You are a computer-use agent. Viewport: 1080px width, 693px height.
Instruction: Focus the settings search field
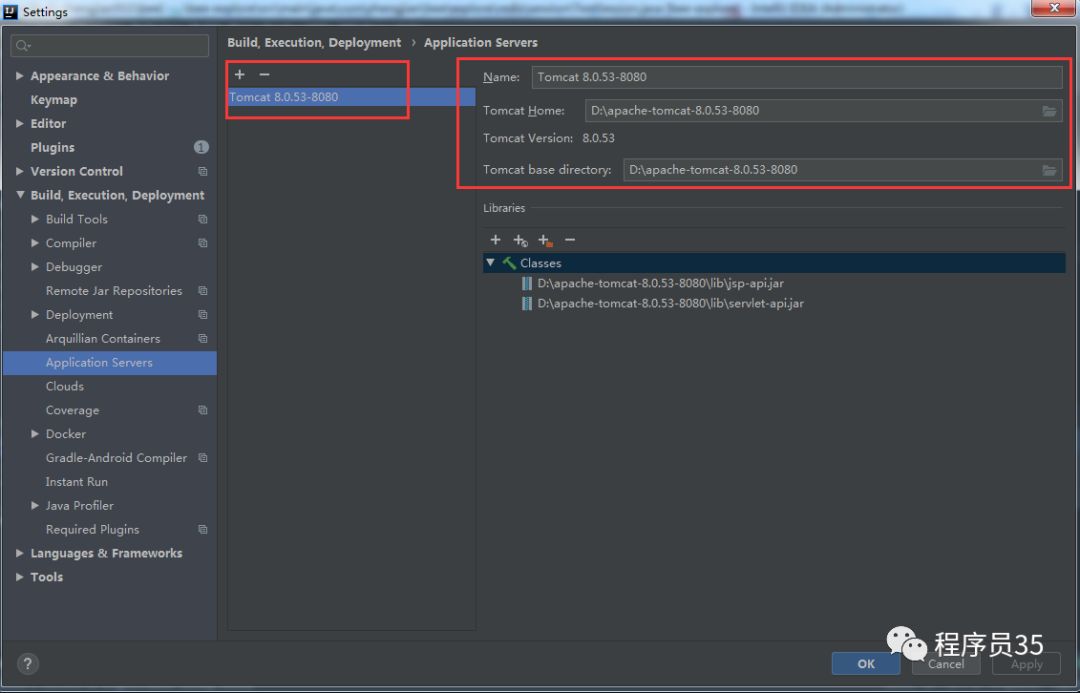(110, 45)
